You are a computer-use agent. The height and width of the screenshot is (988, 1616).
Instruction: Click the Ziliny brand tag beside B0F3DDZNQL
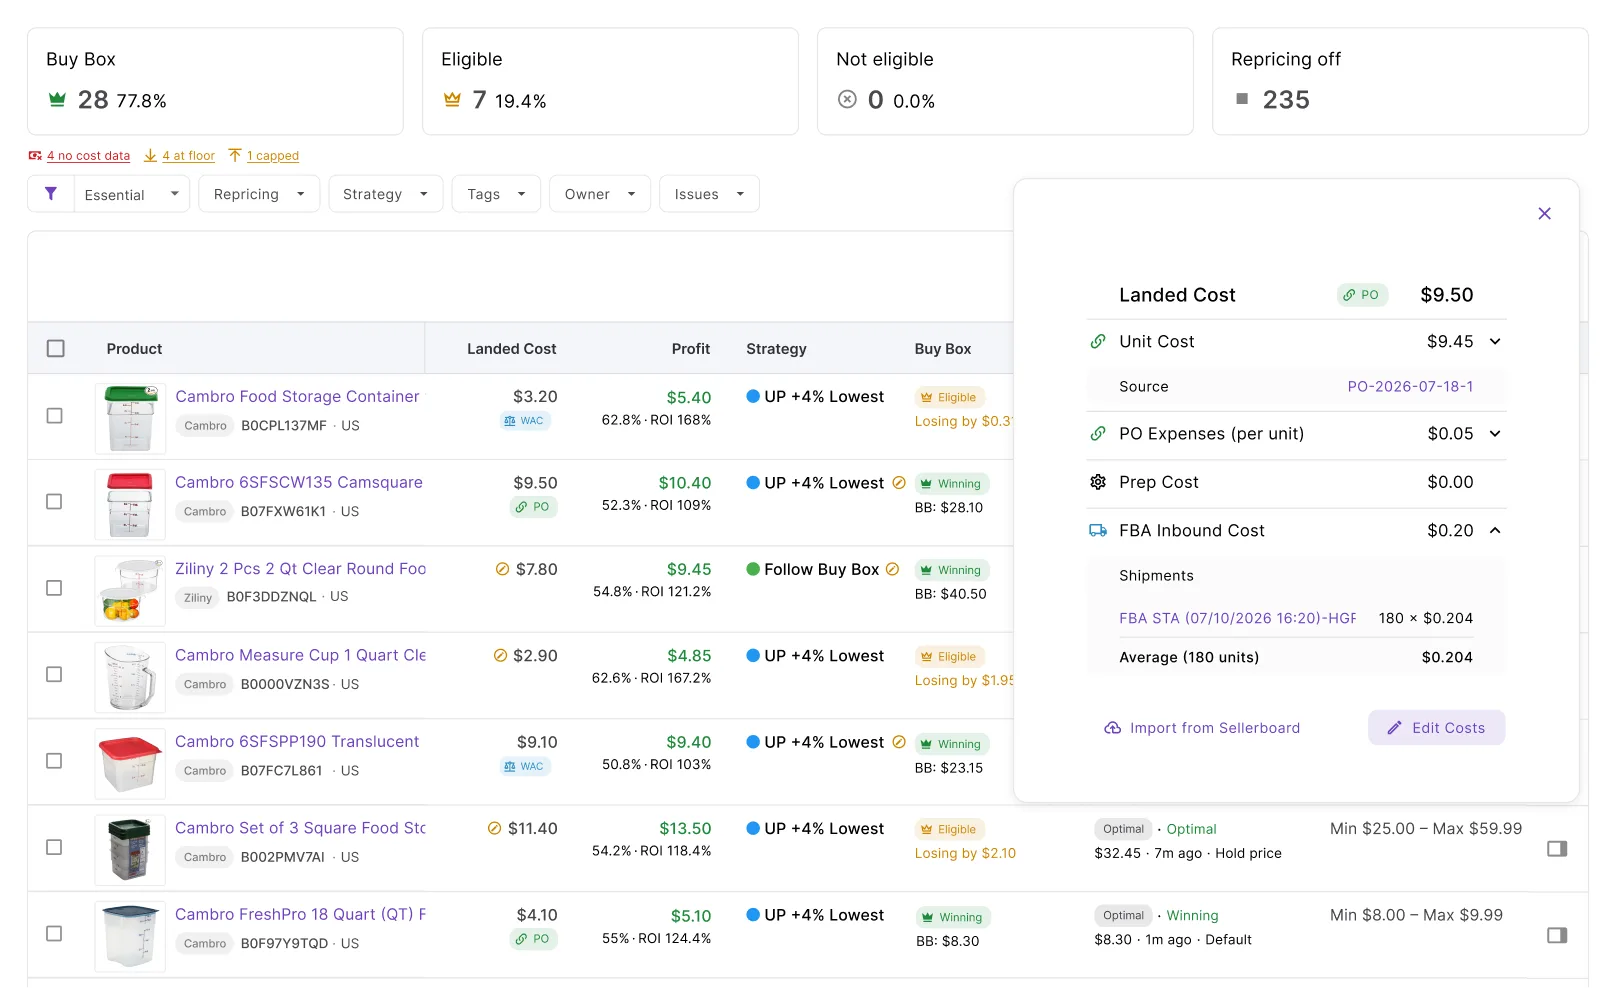pyautogui.click(x=198, y=598)
